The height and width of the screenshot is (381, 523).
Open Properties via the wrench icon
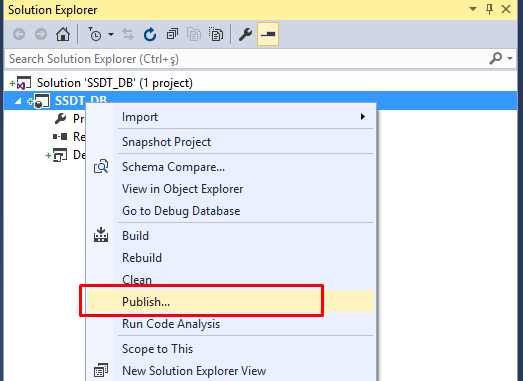(245, 34)
